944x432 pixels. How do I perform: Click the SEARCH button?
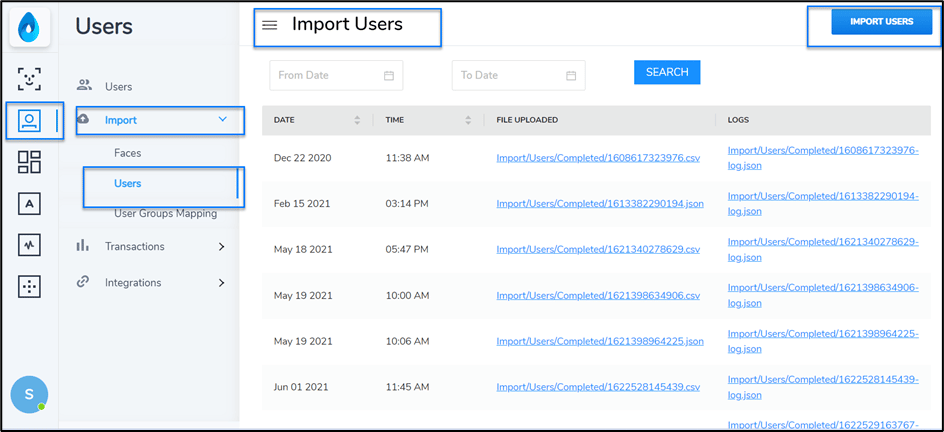tap(667, 72)
